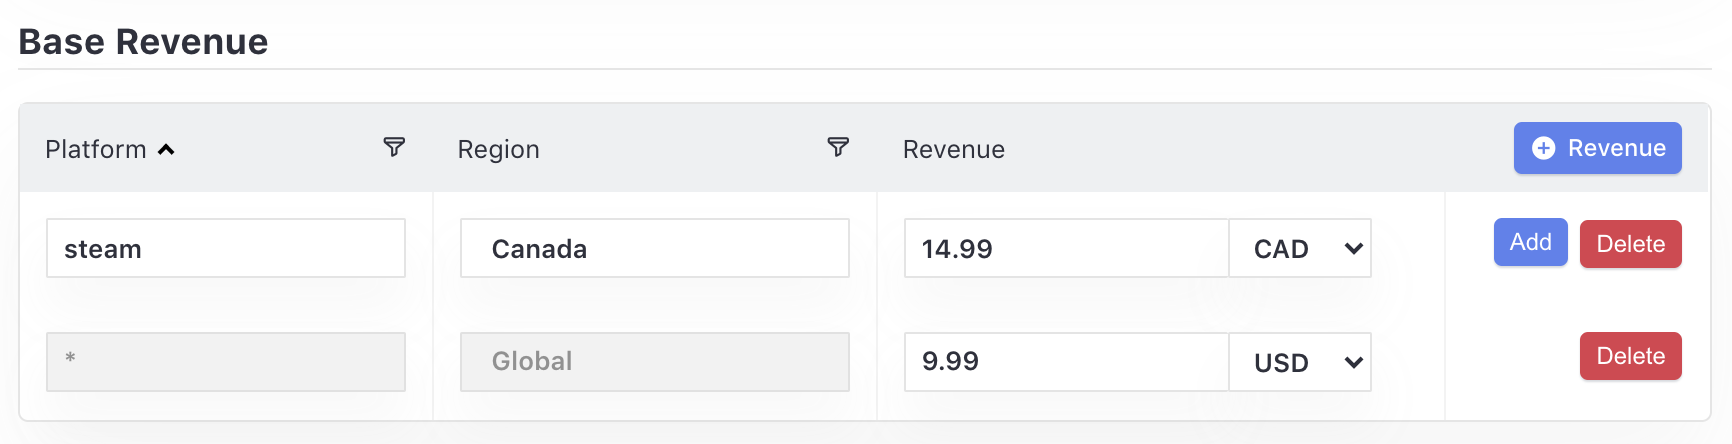Delete the steam Canada revenue row
The height and width of the screenshot is (444, 1732).
[x=1630, y=244]
